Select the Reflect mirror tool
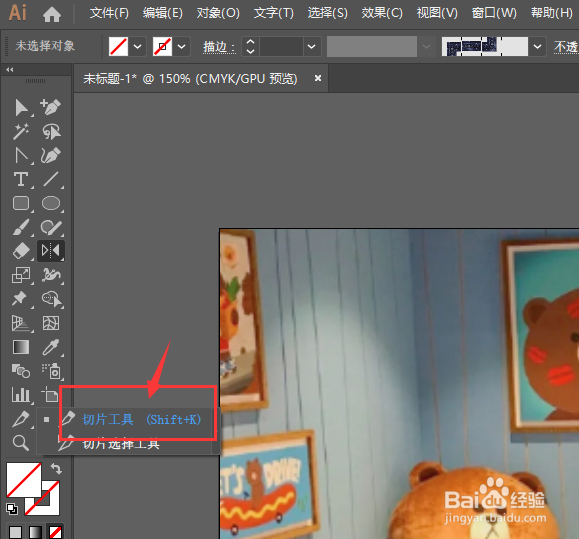Screen dimensions: 579x539 pyautogui.click(x=51, y=251)
